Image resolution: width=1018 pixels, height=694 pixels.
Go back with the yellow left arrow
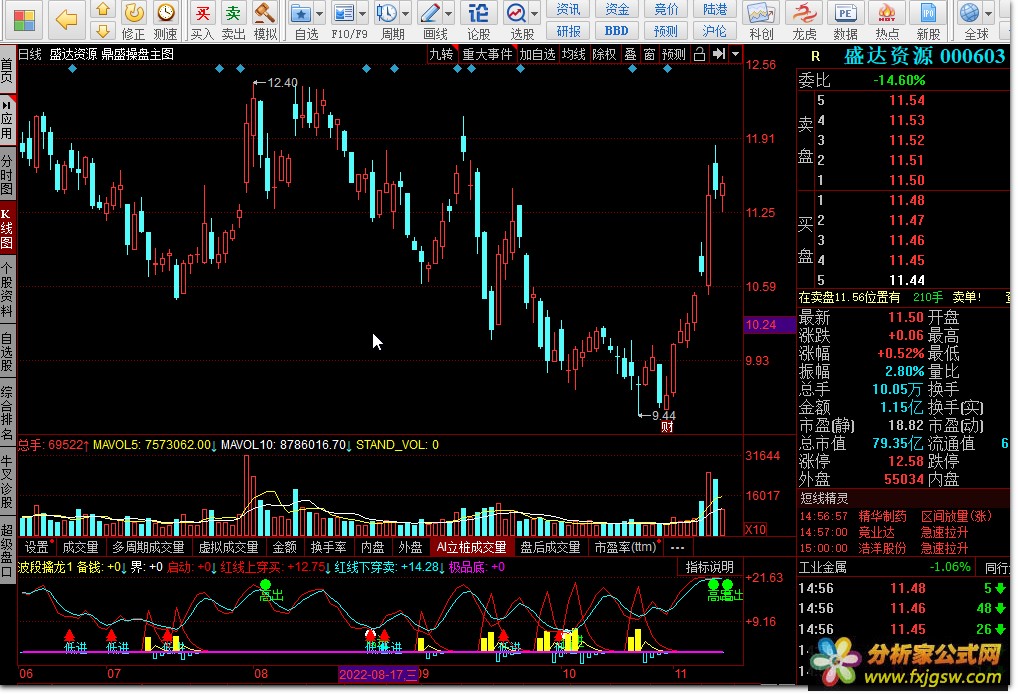click(66, 19)
